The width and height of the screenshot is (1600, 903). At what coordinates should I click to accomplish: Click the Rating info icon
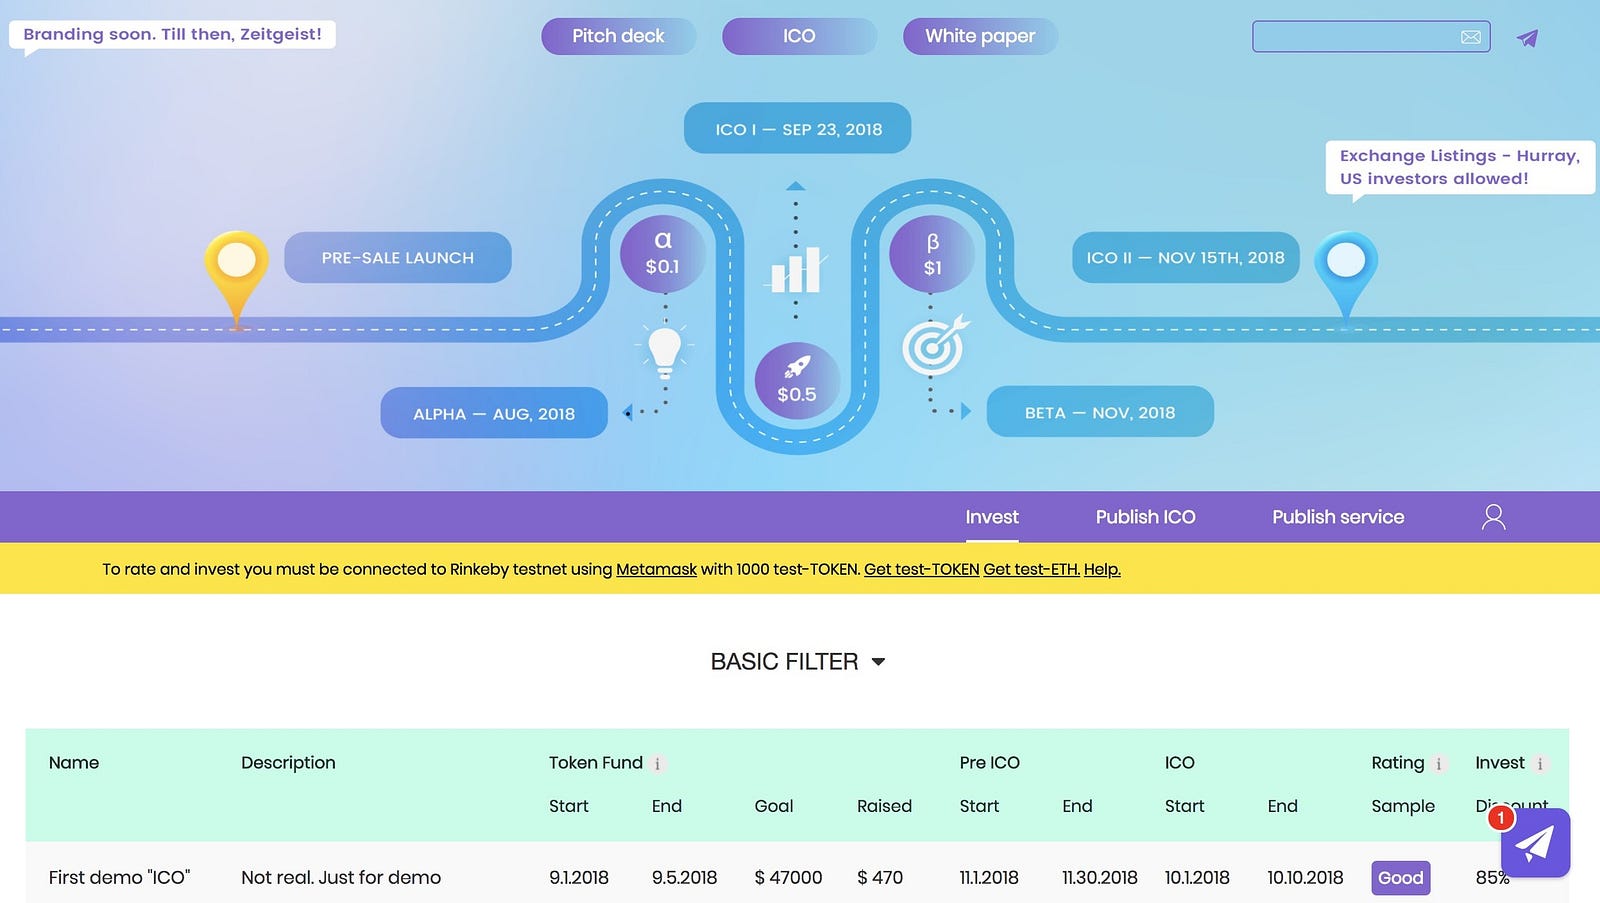click(x=1439, y=764)
